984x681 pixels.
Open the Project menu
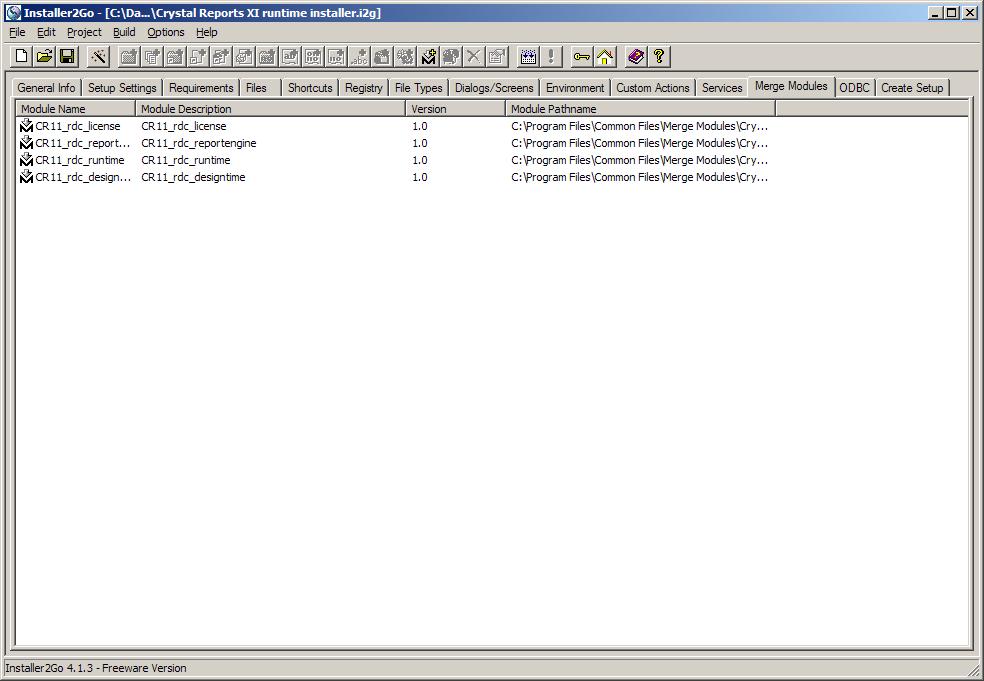pos(84,32)
